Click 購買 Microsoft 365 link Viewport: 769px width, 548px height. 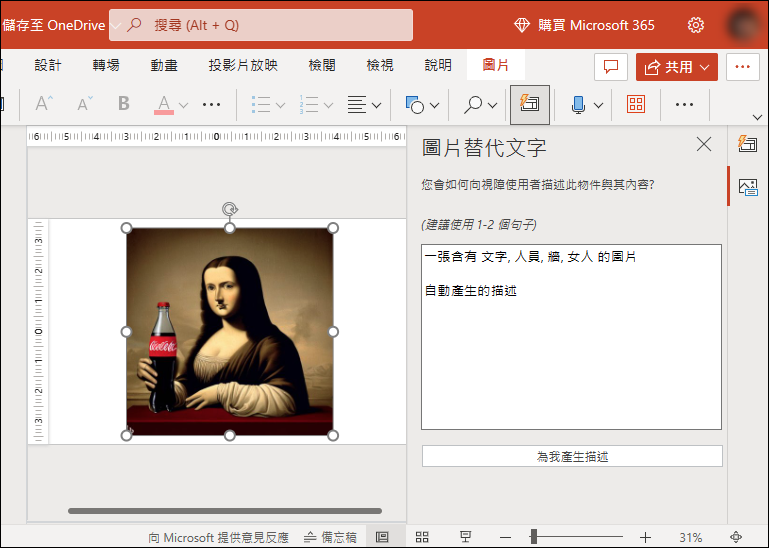584,25
